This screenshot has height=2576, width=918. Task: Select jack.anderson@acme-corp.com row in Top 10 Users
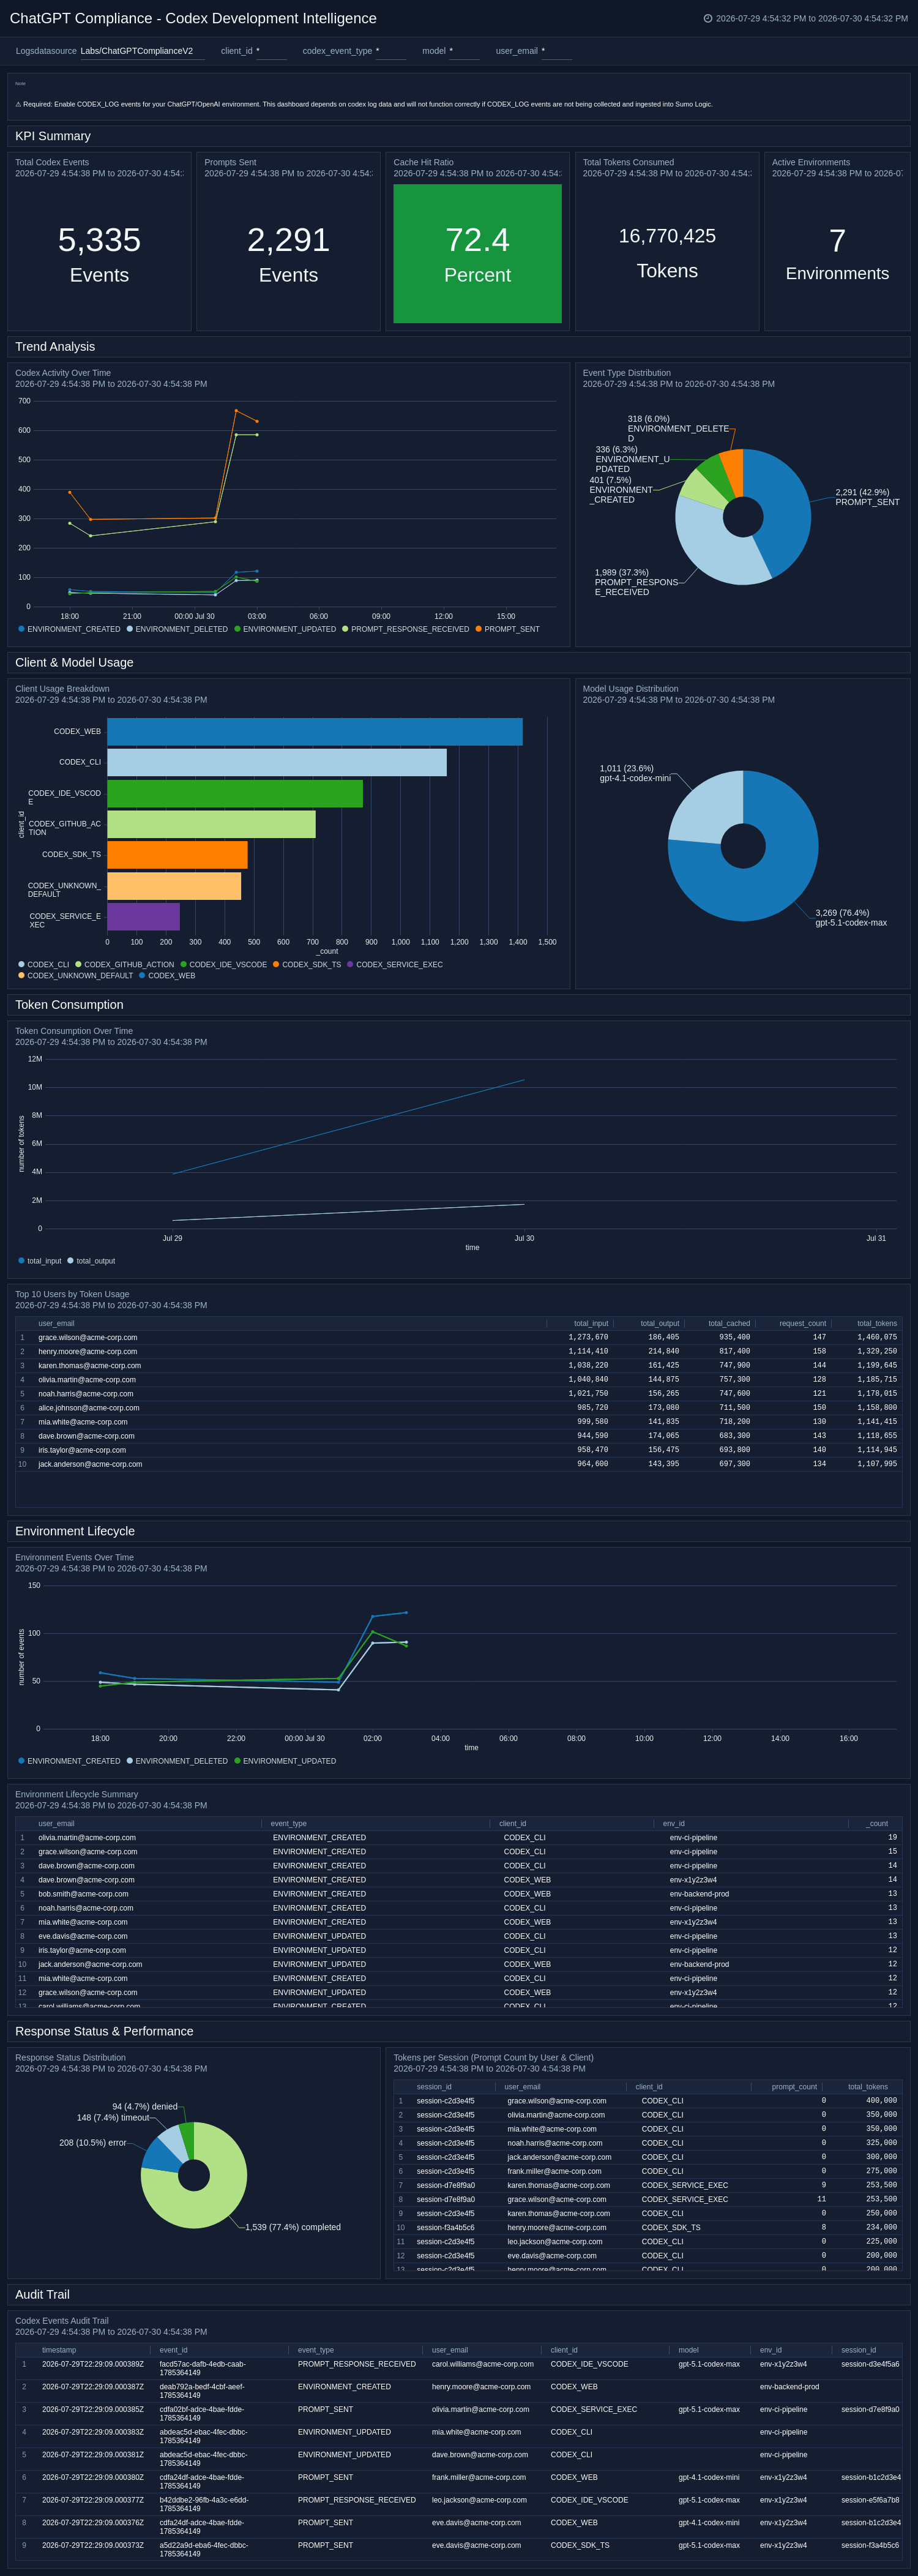[x=459, y=1464]
